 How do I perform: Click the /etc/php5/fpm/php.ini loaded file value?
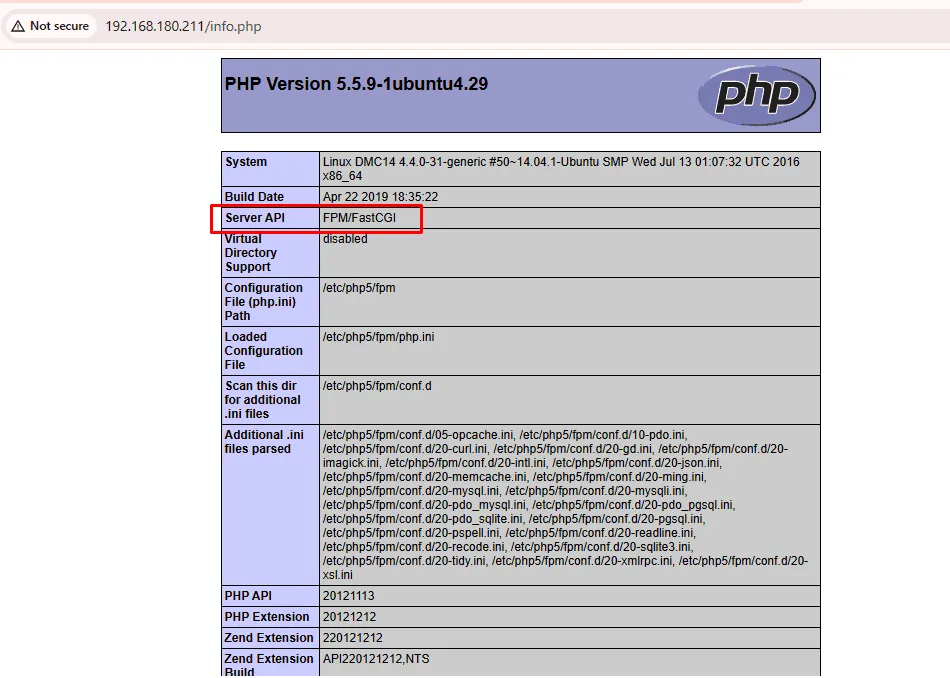[x=378, y=337]
